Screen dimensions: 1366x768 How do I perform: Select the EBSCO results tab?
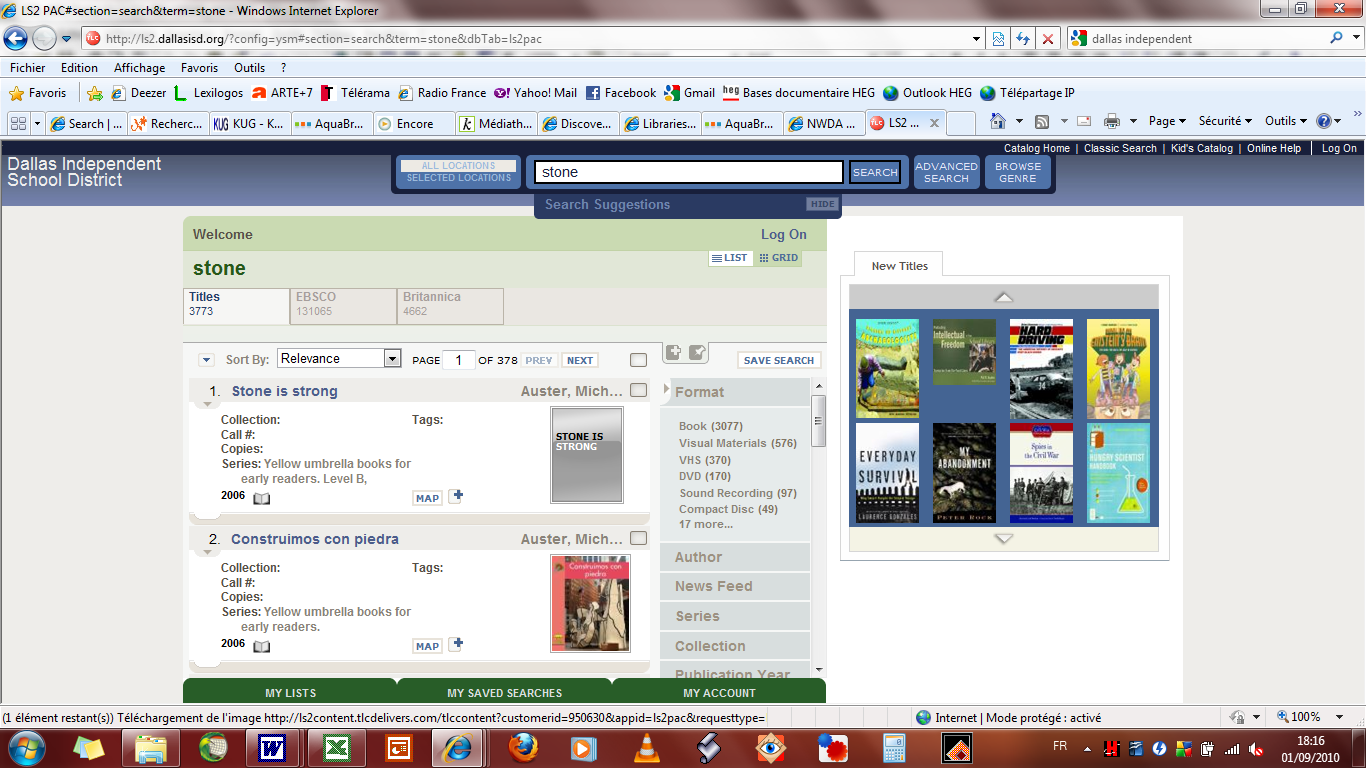(x=343, y=305)
